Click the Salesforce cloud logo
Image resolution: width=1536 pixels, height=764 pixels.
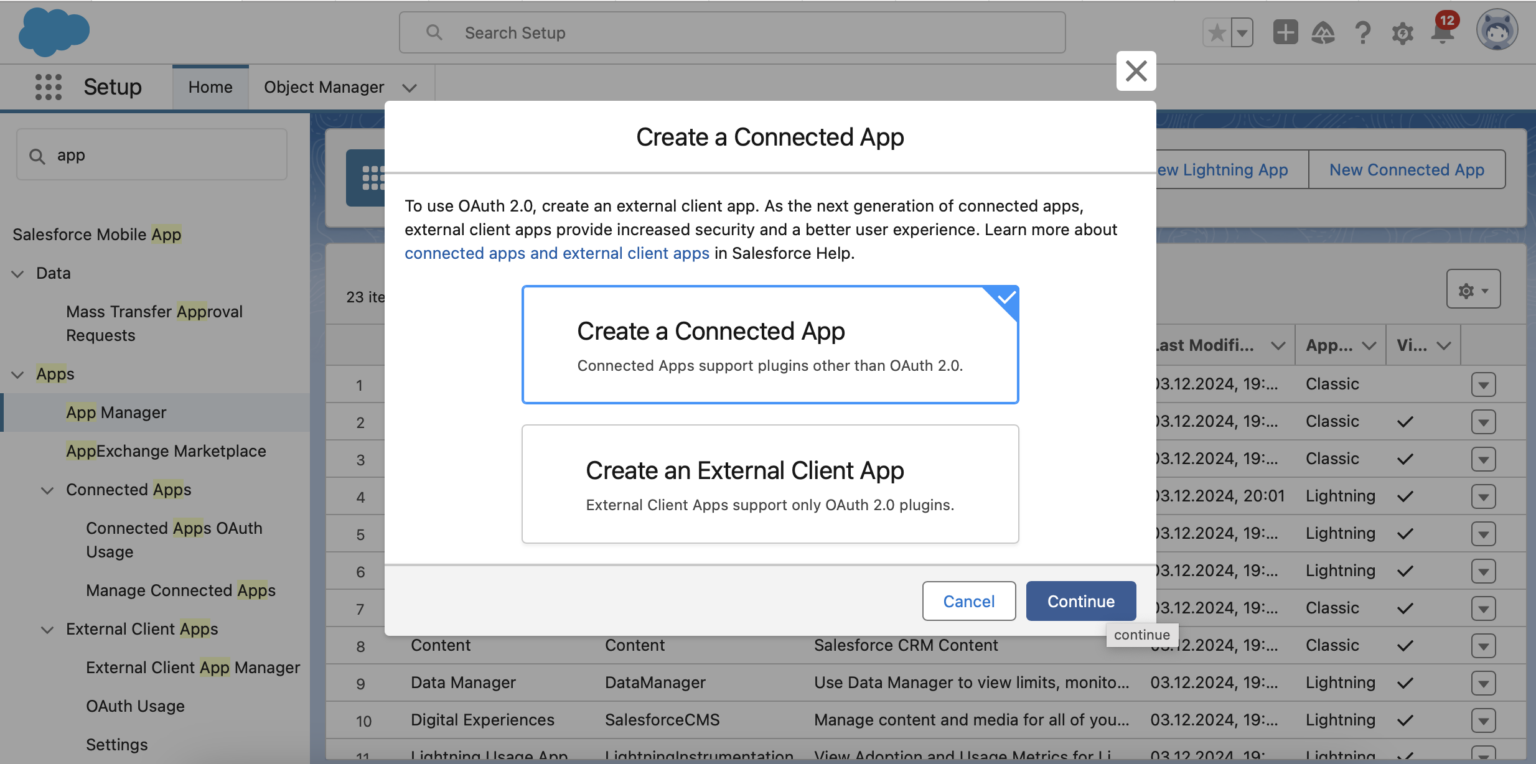point(54,33)
